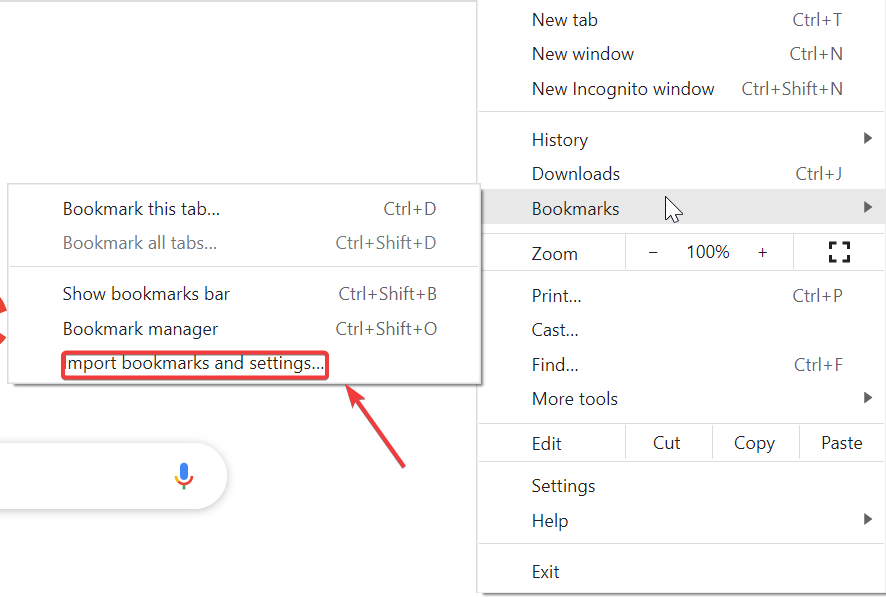Image resolution: width=886 pixels, height=597 pixels.
Task: Click the fullscreen zoom icon
Action: 839,253
